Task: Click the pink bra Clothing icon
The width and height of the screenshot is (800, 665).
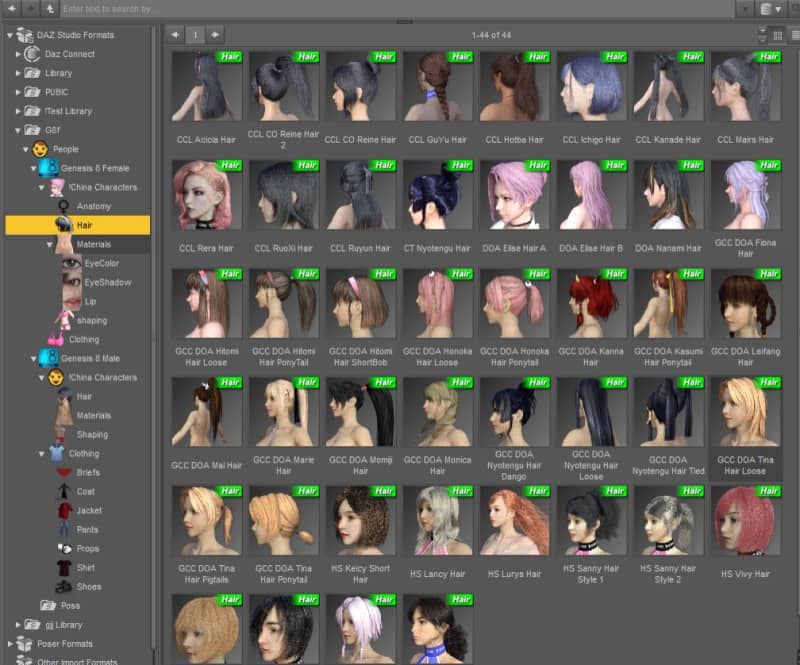Action: pos(56,339)
